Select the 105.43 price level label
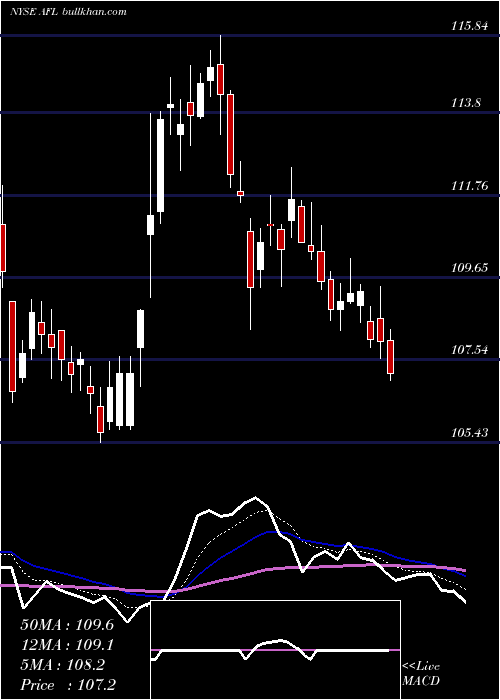500x700 pixels. tap(469, 433)
